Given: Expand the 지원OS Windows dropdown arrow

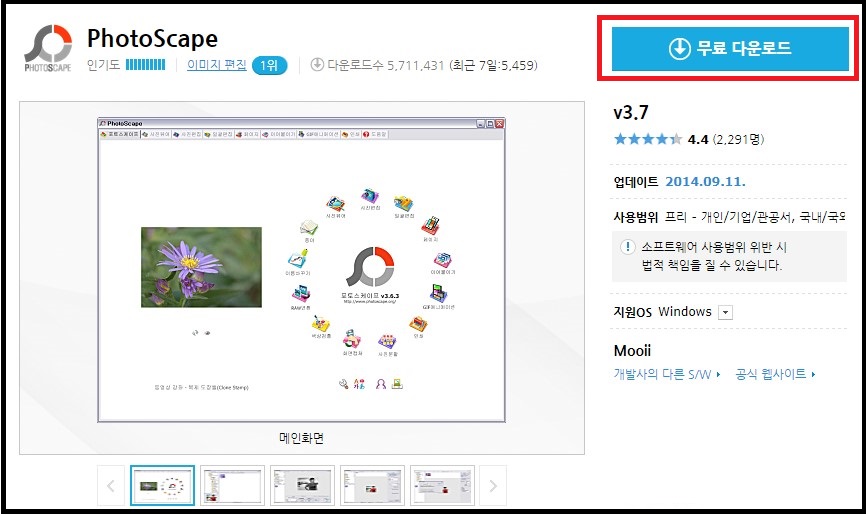Looking at the screenshot, I should [726, 313].
